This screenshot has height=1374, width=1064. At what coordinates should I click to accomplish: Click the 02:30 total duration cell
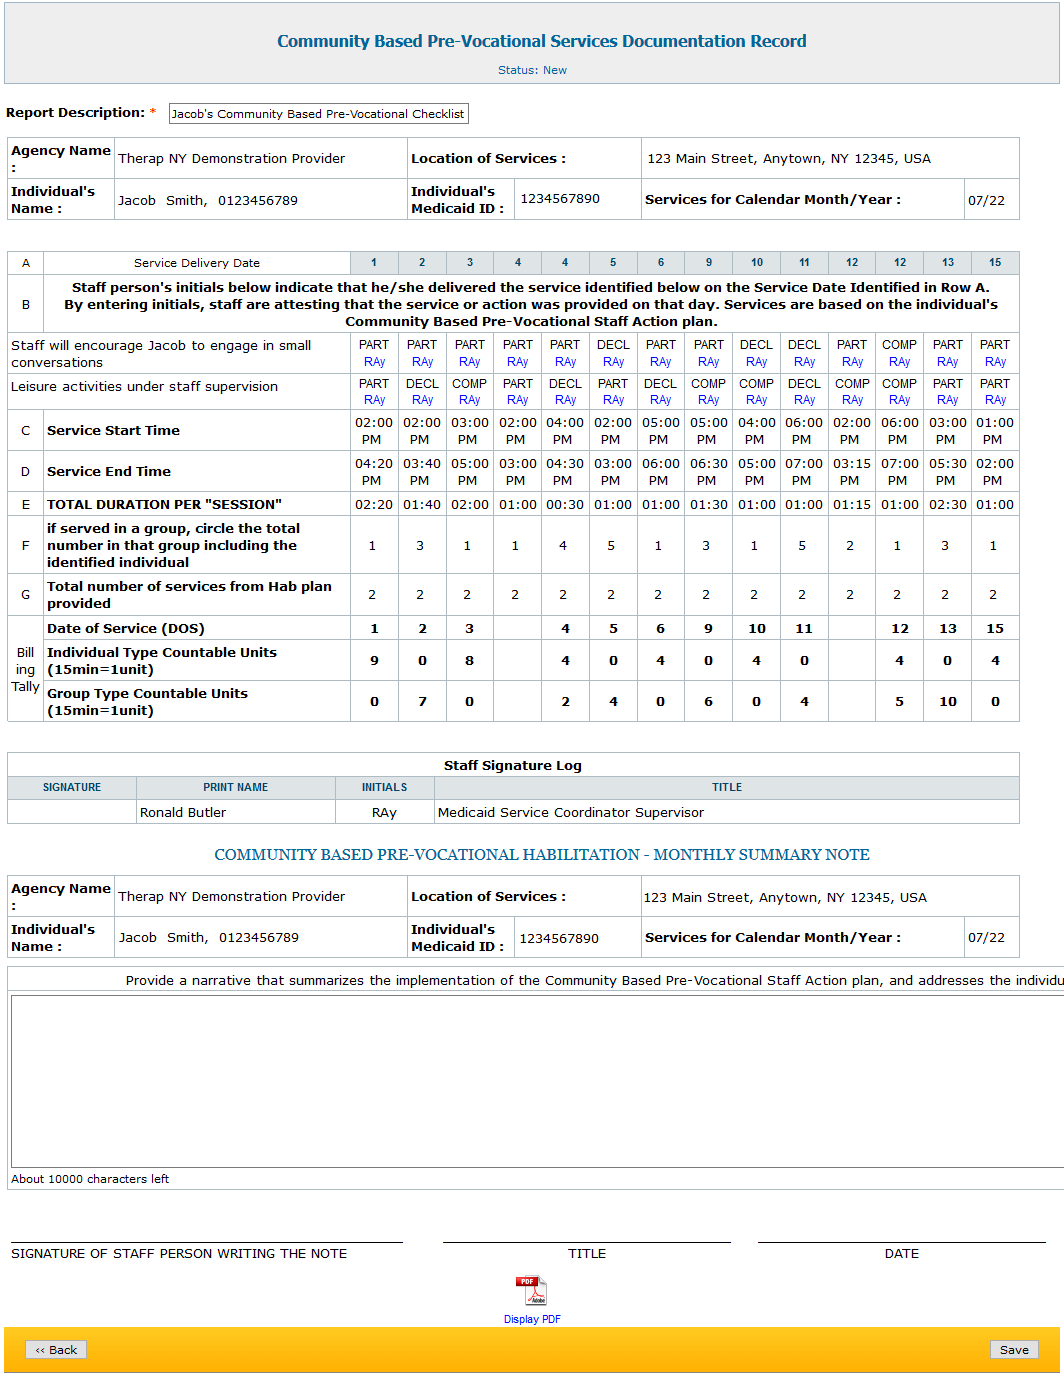(947, 505)
